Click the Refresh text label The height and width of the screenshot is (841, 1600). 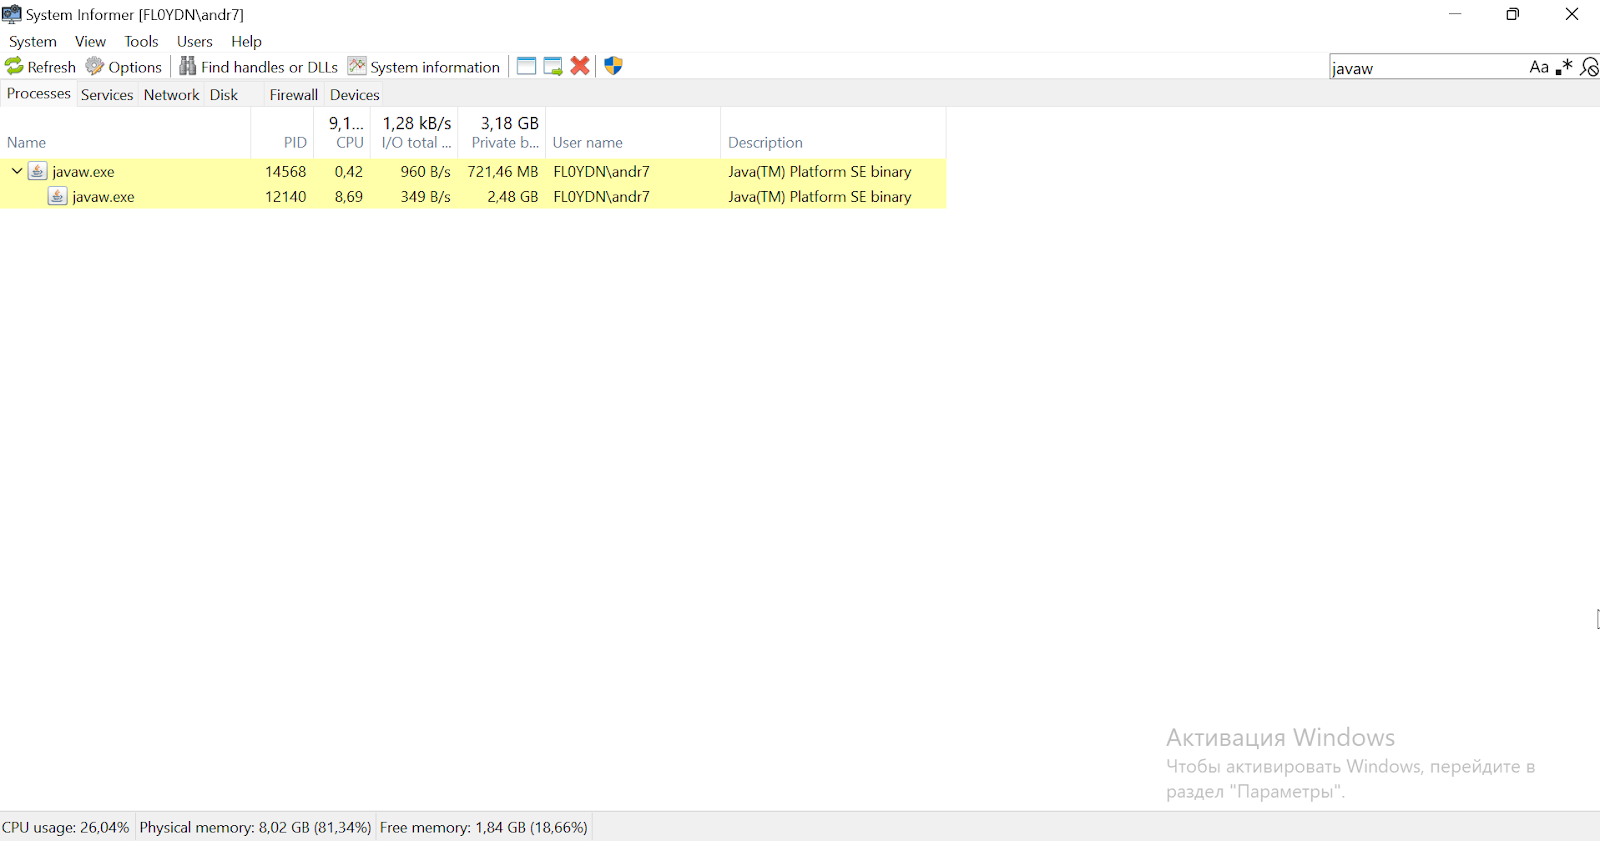click(x=52, y=67)
